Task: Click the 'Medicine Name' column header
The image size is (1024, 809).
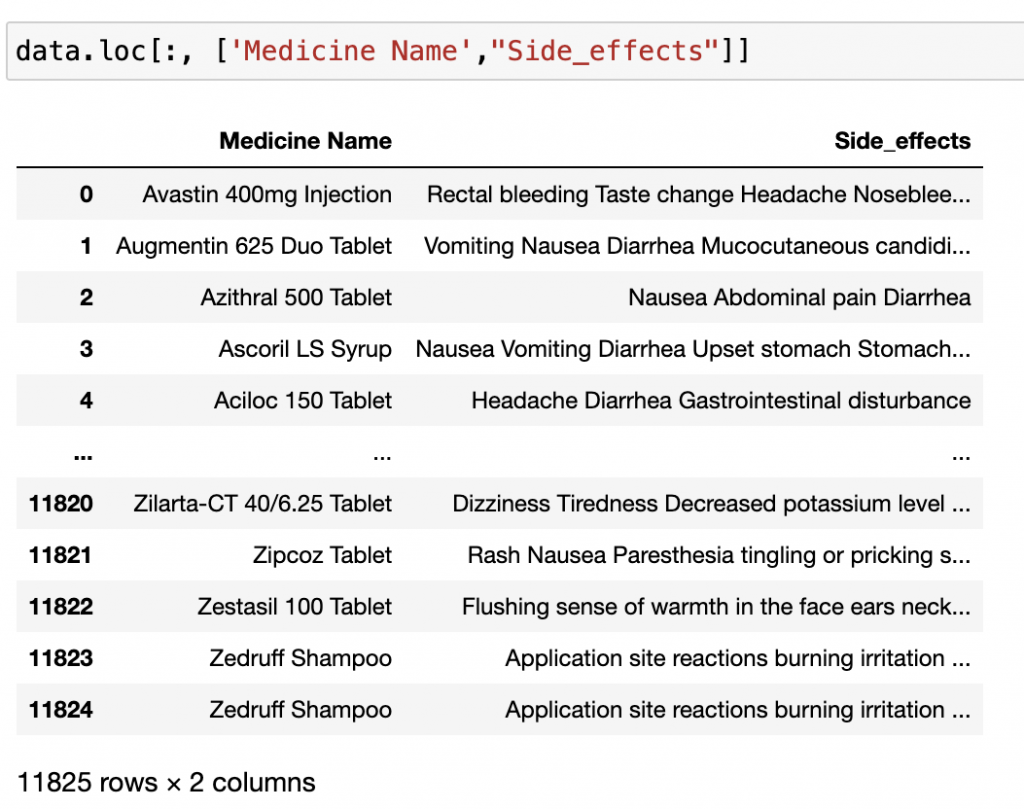Action: (x=305, y=141)
